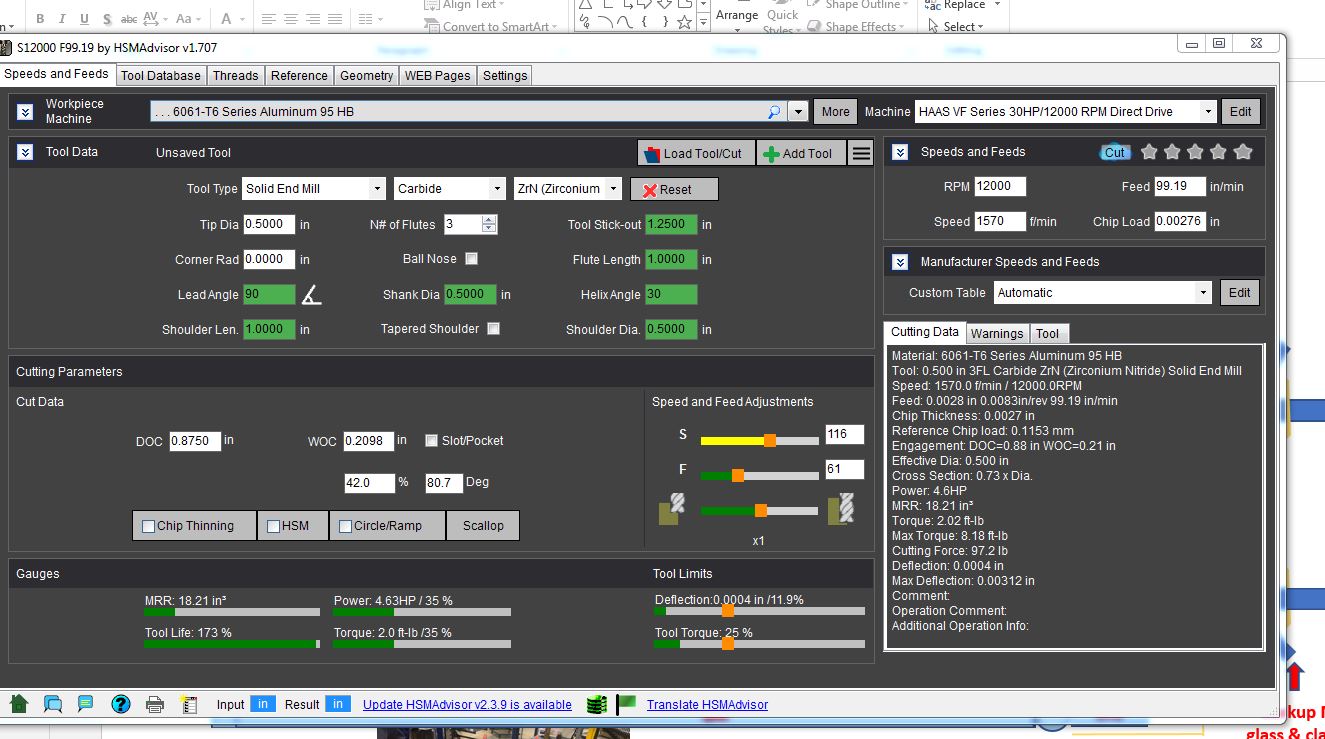1325x739 pixels.
Task: Collapse the Tool Data panel
Action: click(25, 152)
